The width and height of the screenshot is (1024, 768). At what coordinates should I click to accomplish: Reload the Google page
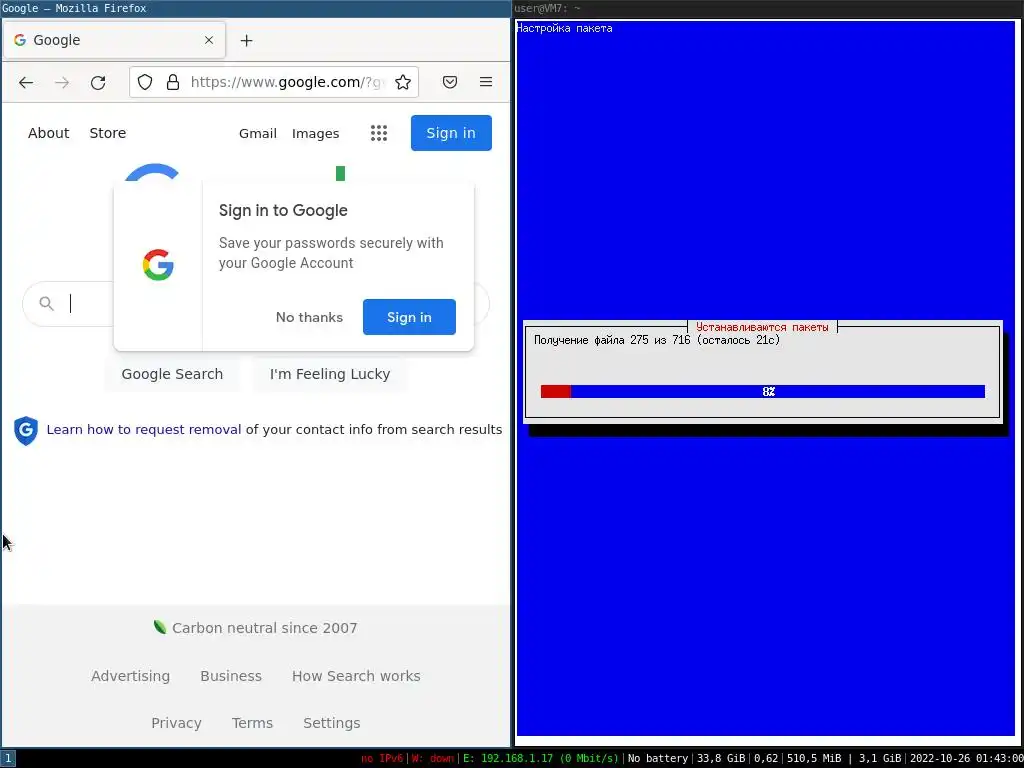[98, 82]
